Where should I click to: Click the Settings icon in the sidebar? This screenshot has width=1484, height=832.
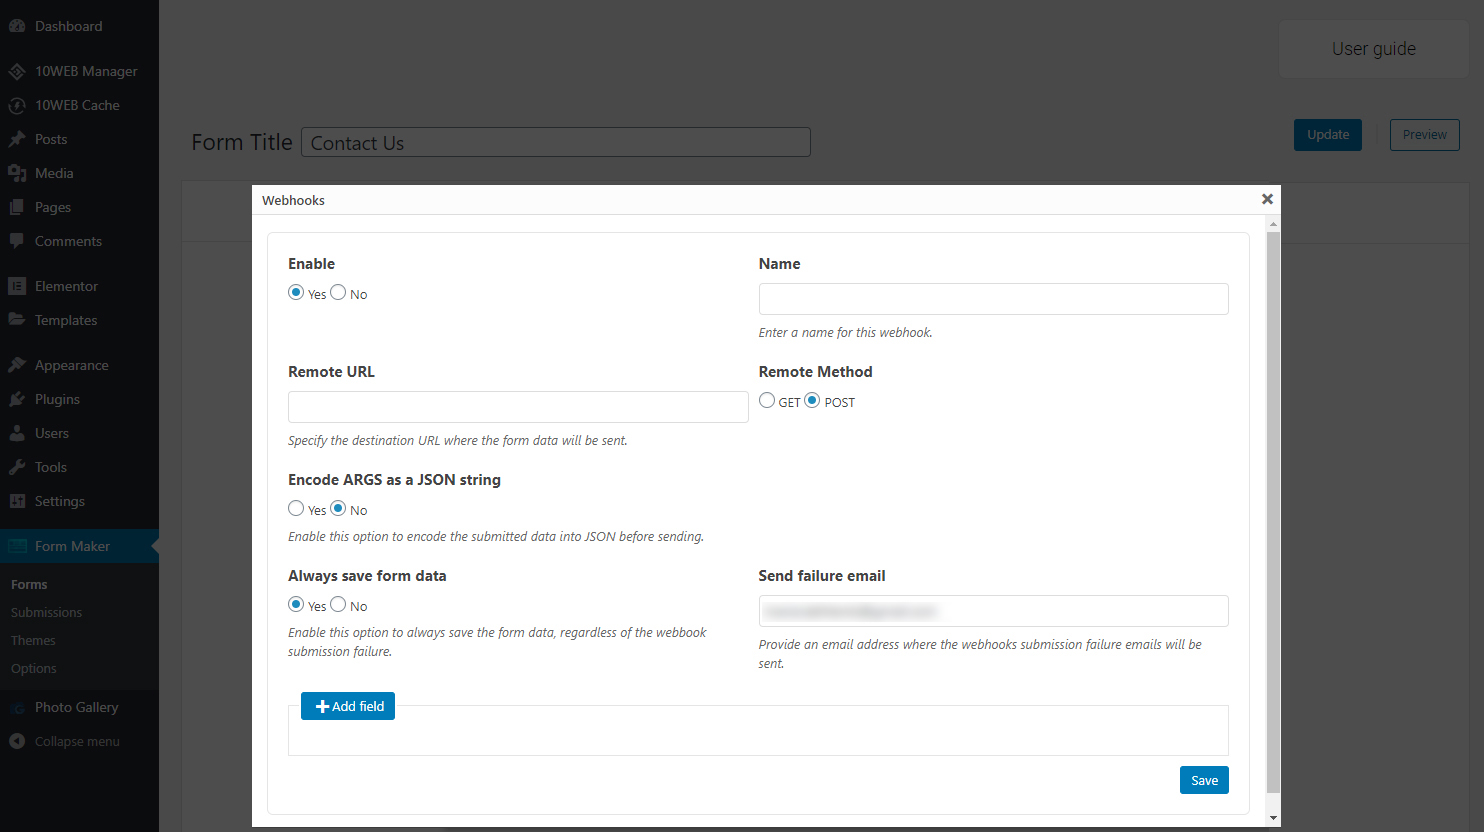point(17,501)
